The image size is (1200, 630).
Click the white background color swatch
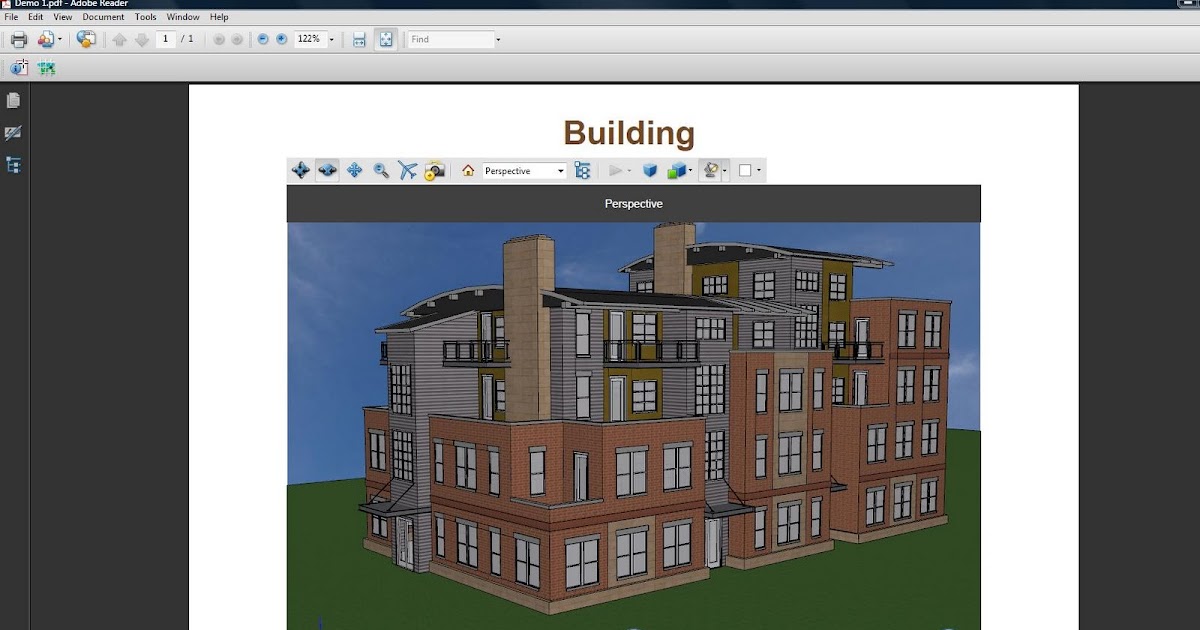tap(745, 171)
